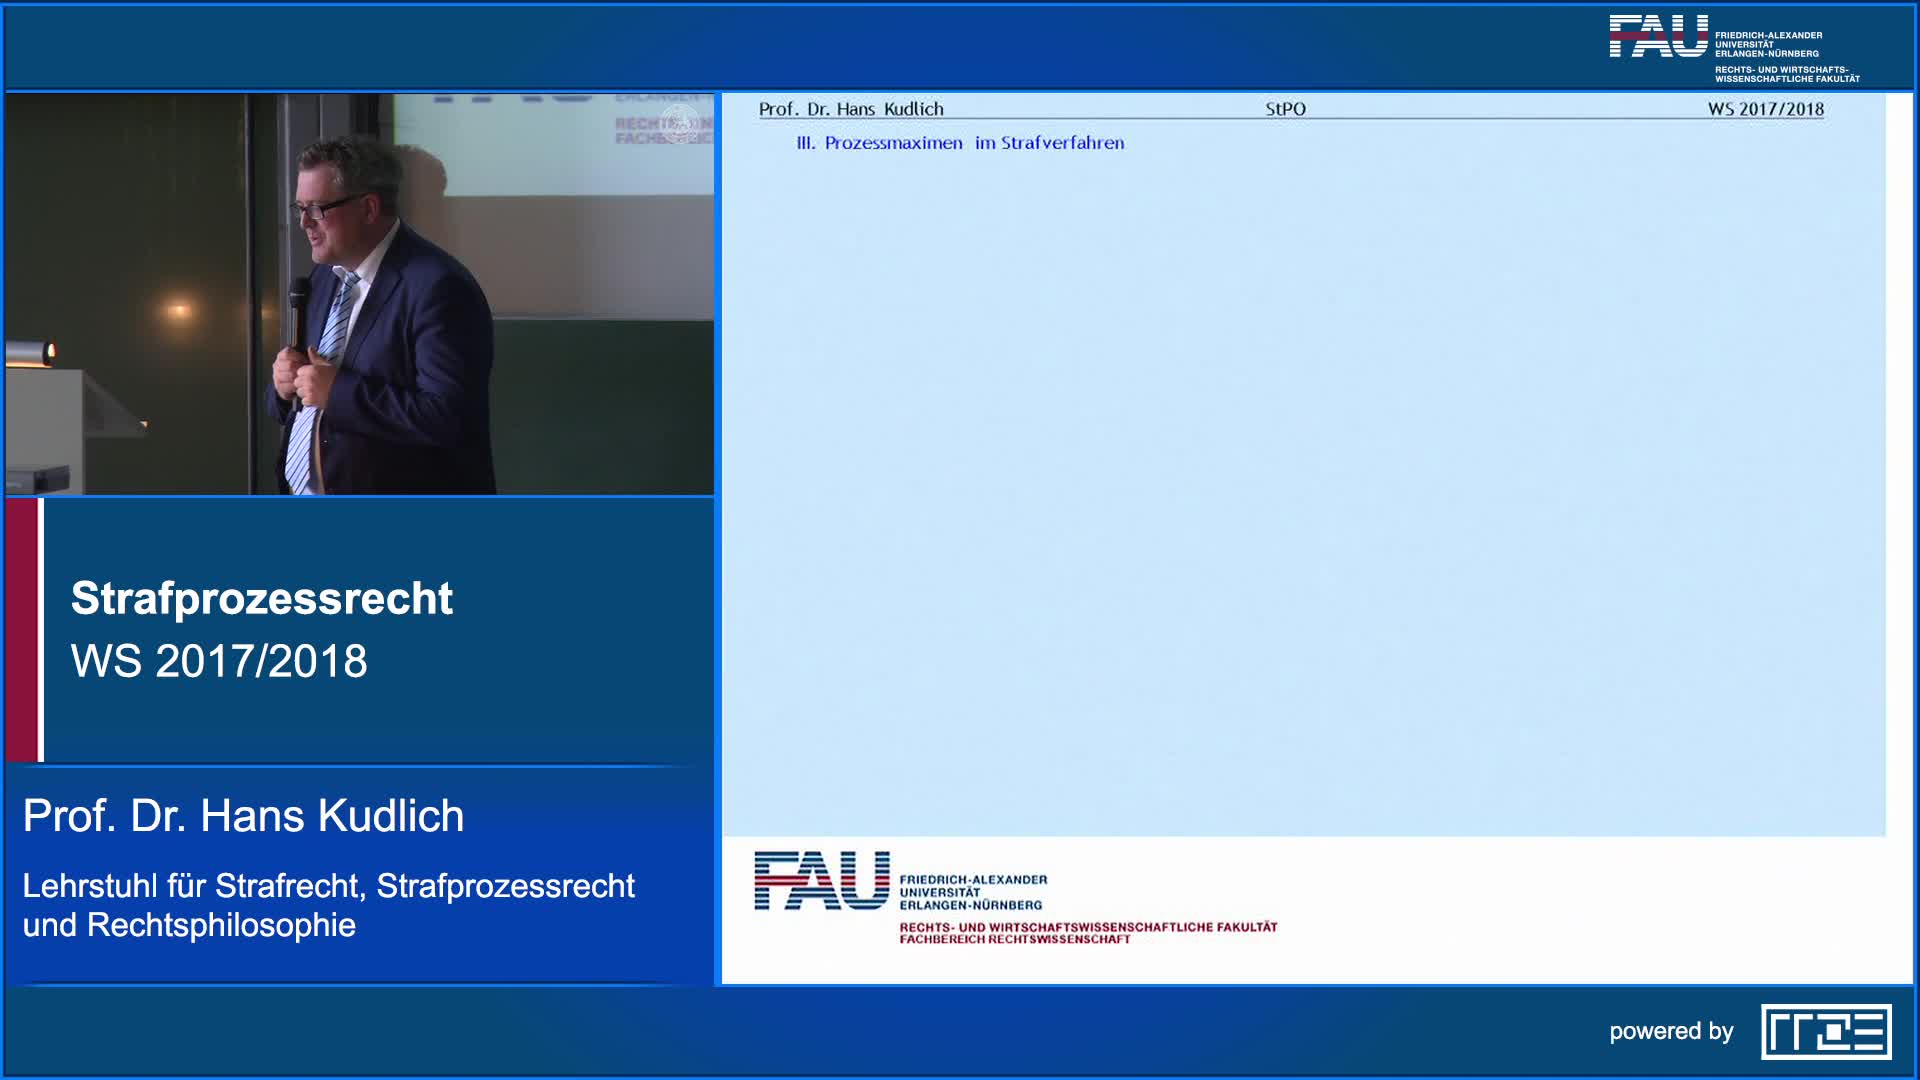Click the faculty name text next to top-right FAU logo
Image resolution: width=1920 pixels, height=1080 pixels.
[1786, 74]
